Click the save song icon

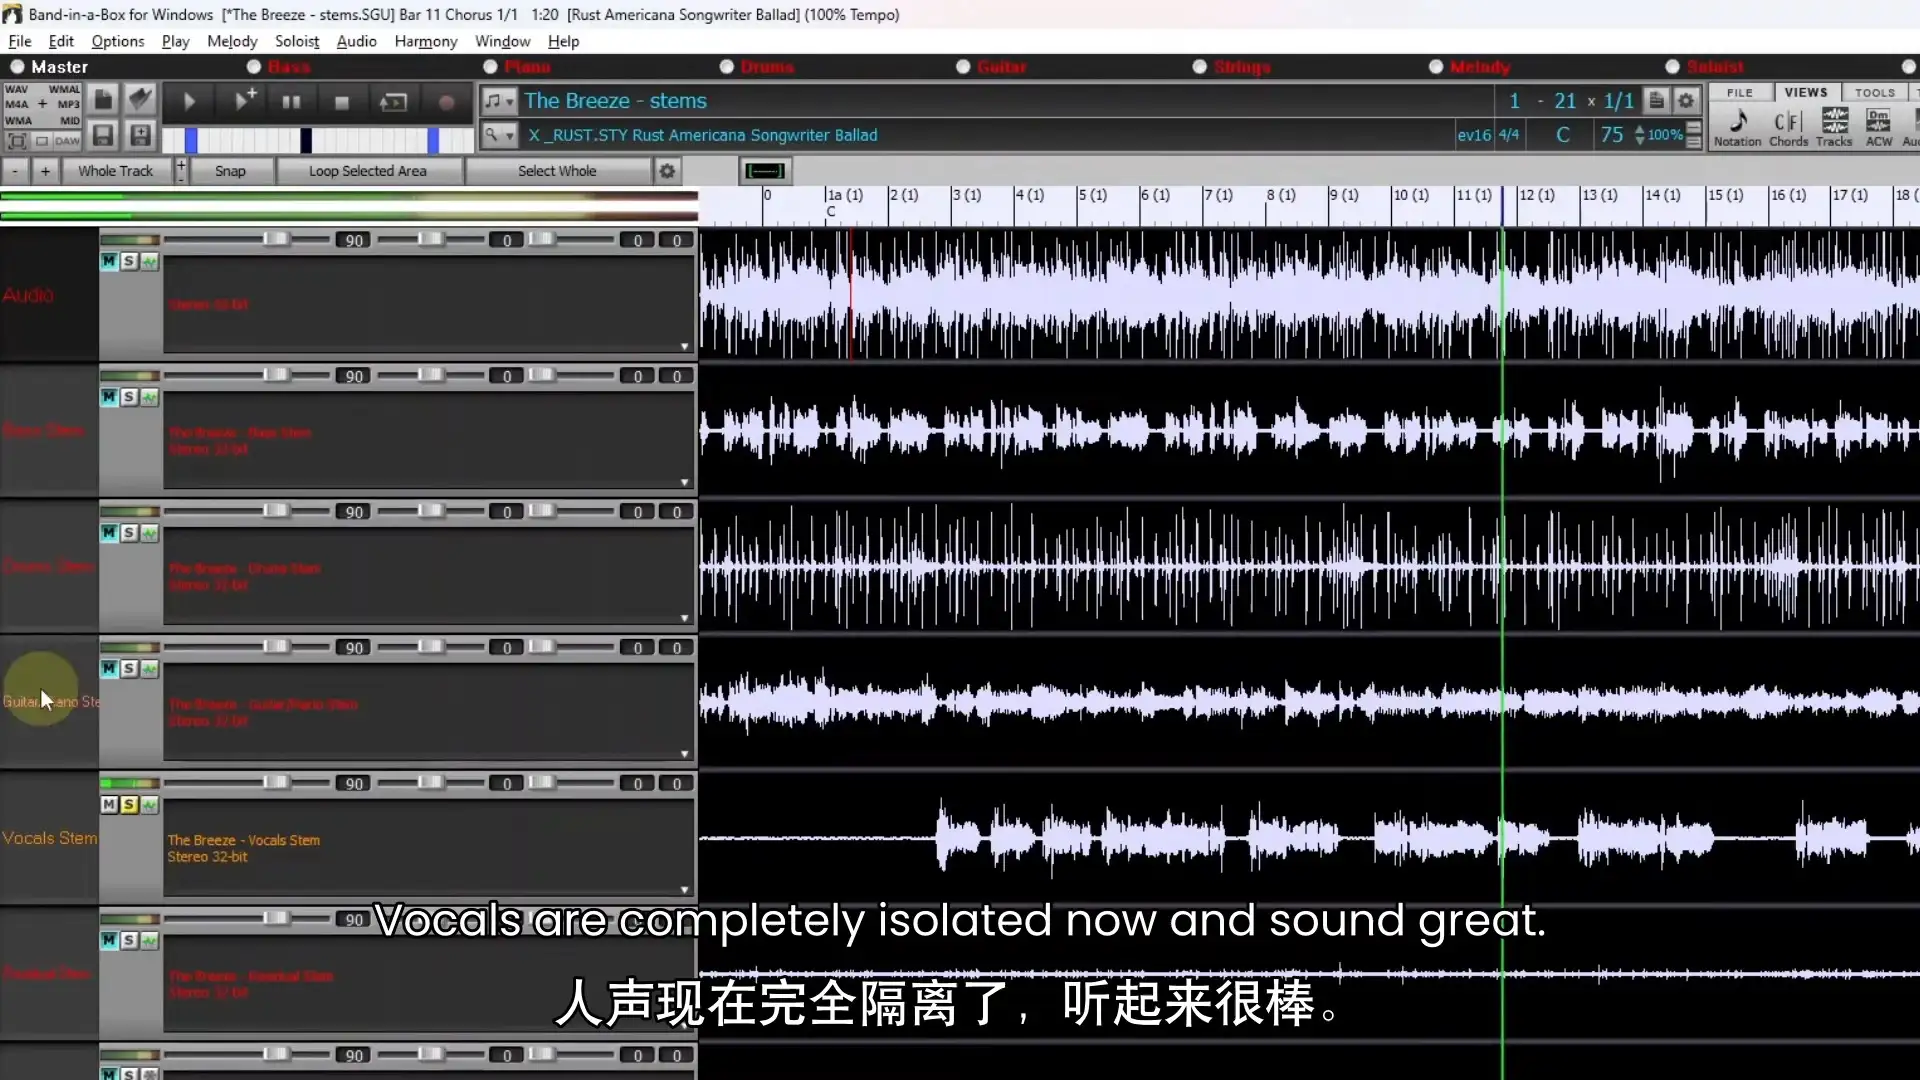[x=104, y=136]
